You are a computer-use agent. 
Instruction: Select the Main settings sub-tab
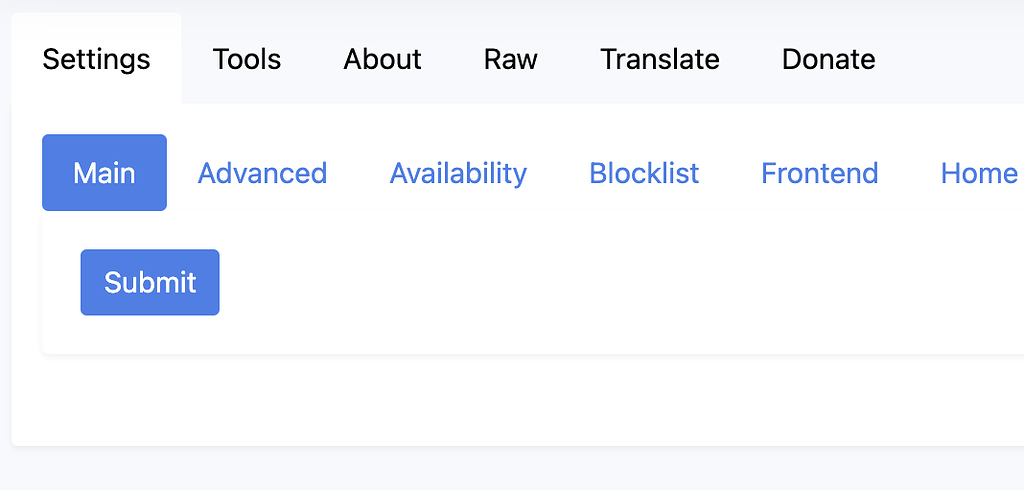[x=104, y=173]
